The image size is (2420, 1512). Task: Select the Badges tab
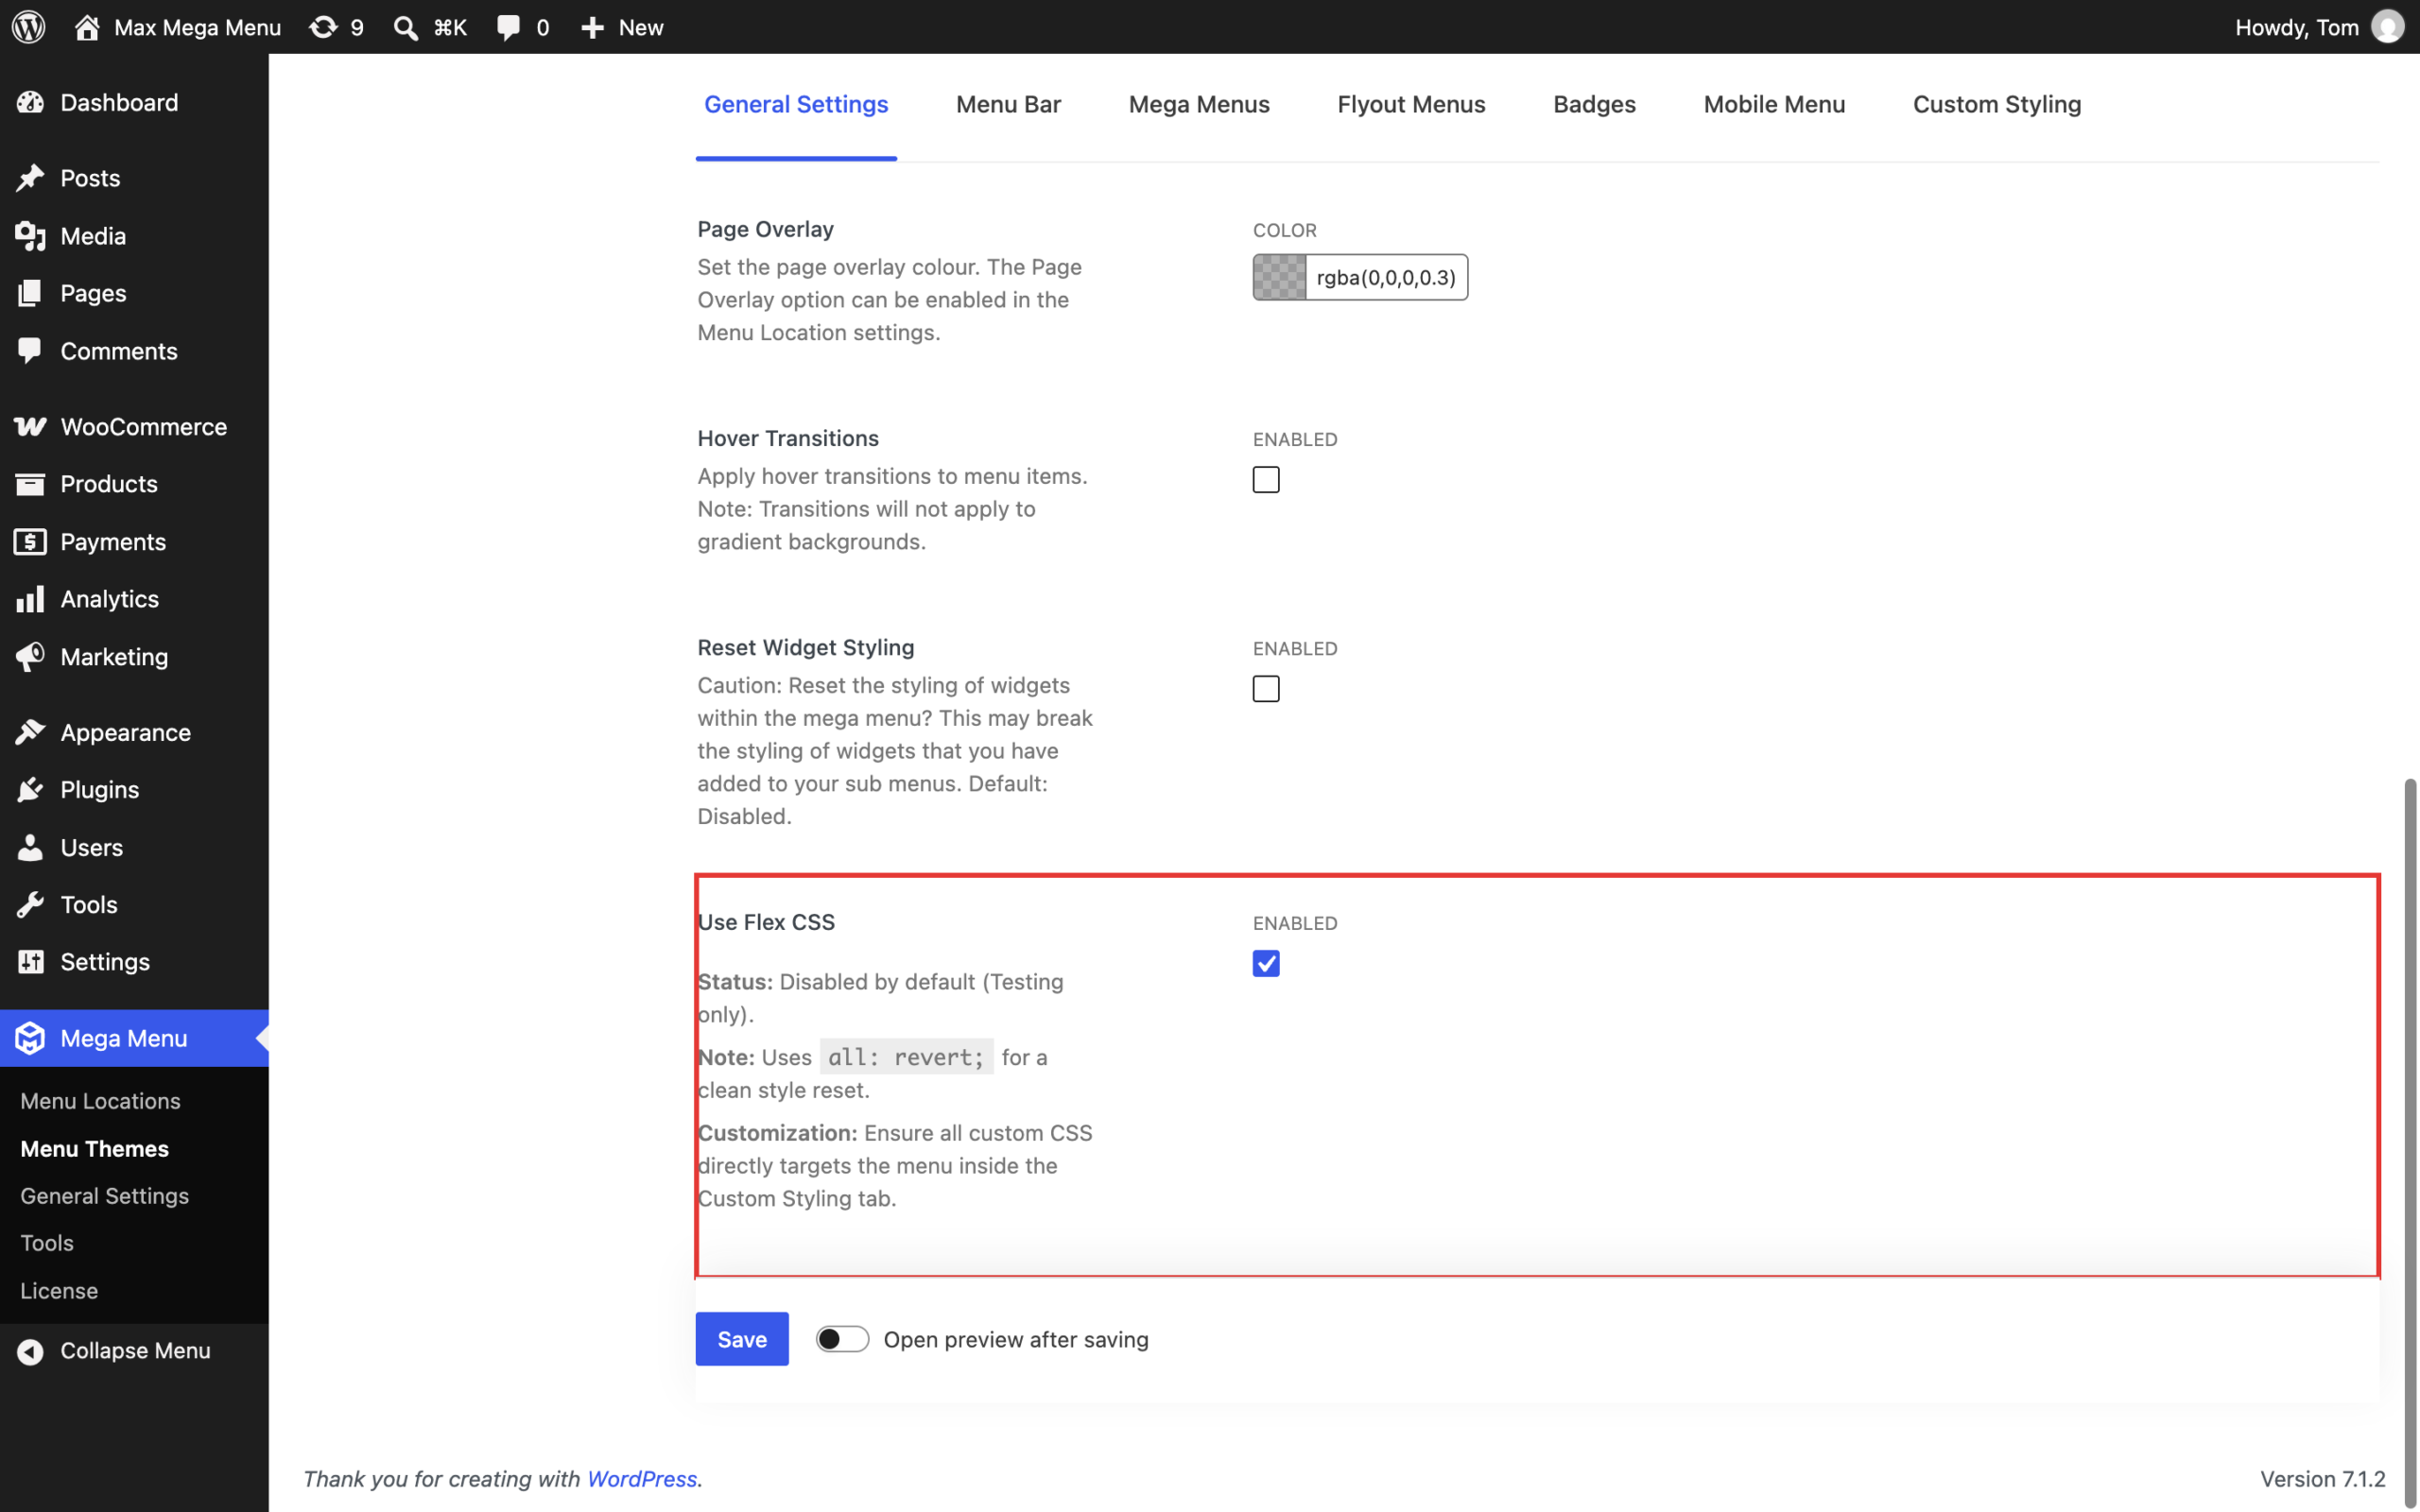click(x=1594, y=104)
